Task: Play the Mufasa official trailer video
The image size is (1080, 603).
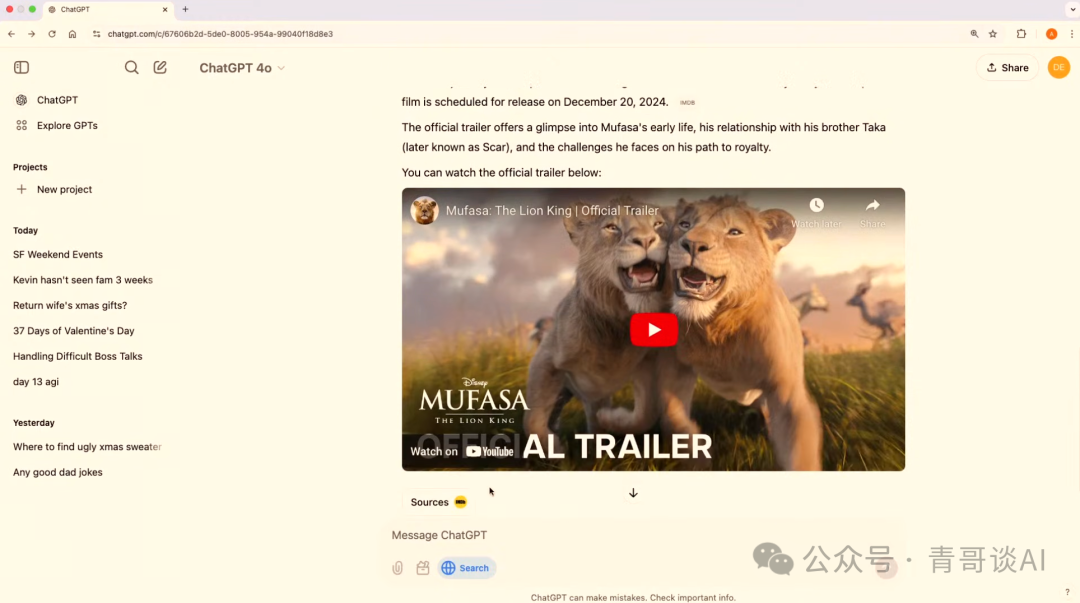Action: [653, 330]
